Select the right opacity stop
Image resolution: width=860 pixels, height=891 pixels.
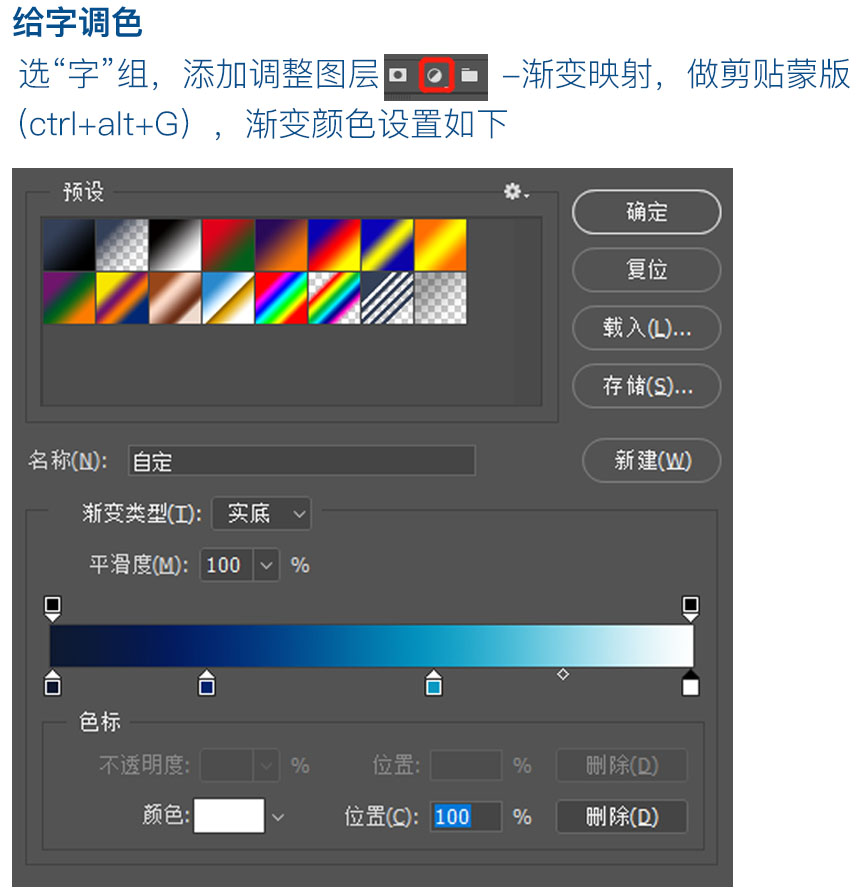[x=690, y=609]
